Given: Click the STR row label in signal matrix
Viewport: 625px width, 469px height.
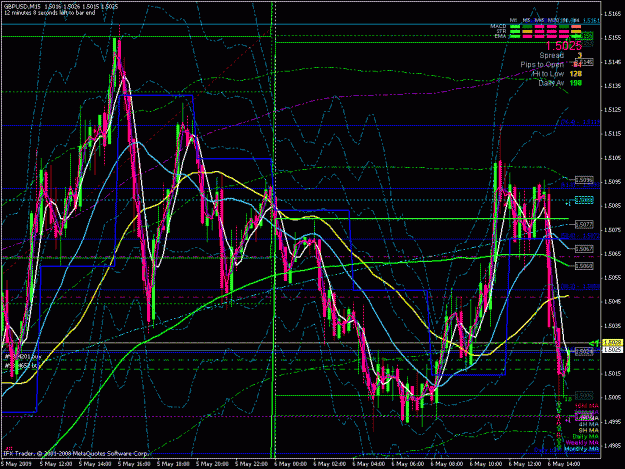Looking at the screenshot, I should point(501,31).
